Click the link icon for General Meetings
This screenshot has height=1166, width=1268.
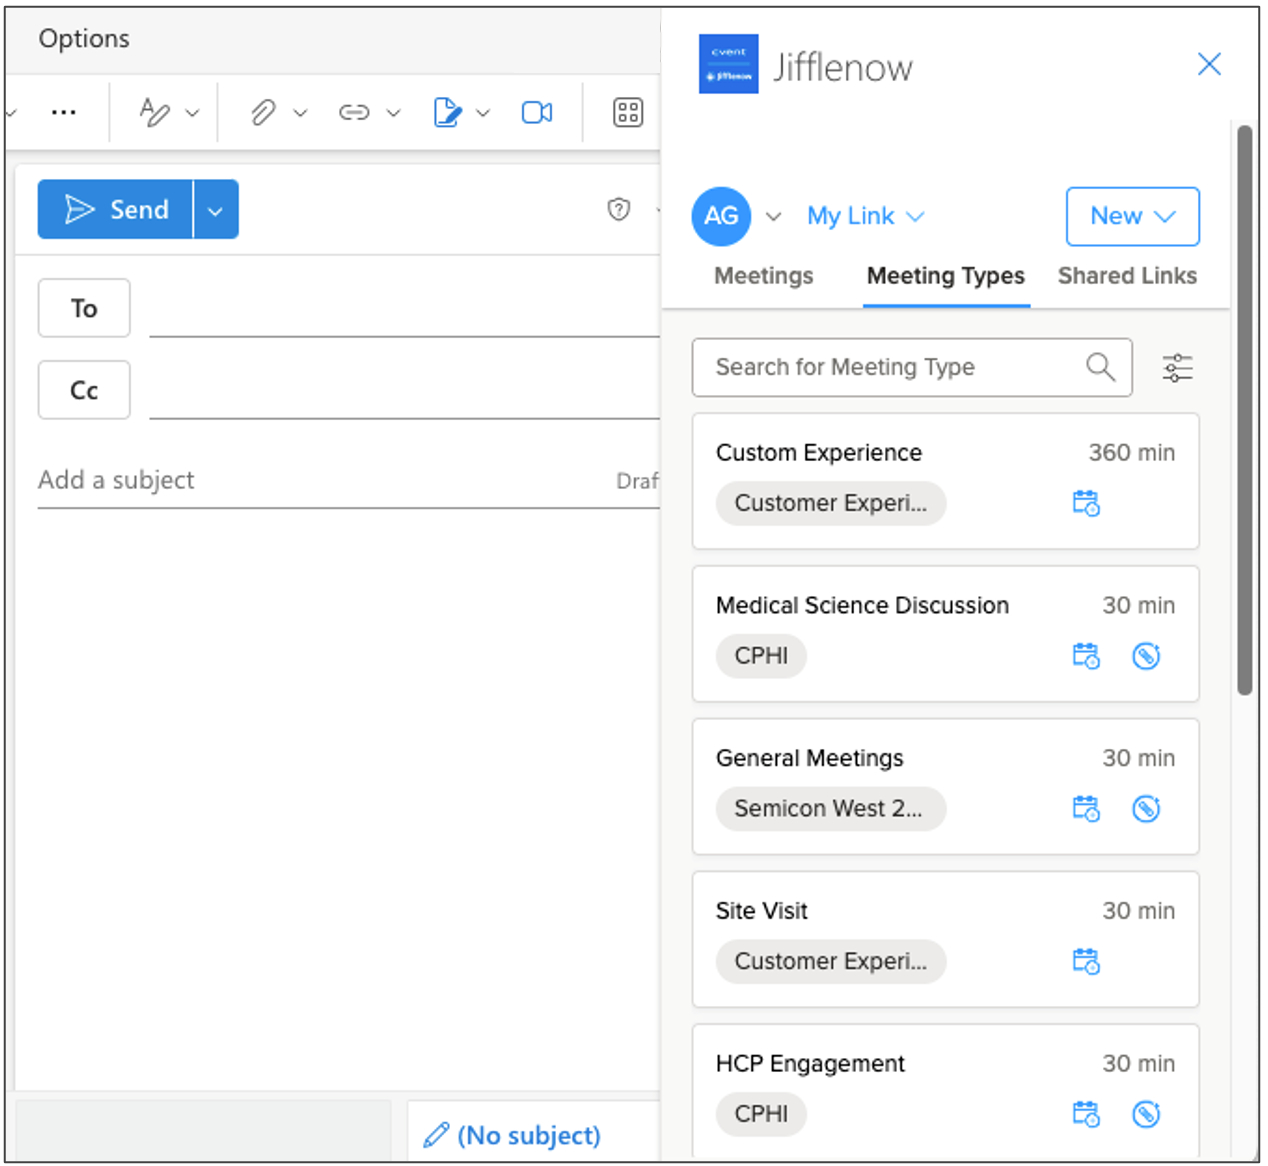[x=1146, y=808]
